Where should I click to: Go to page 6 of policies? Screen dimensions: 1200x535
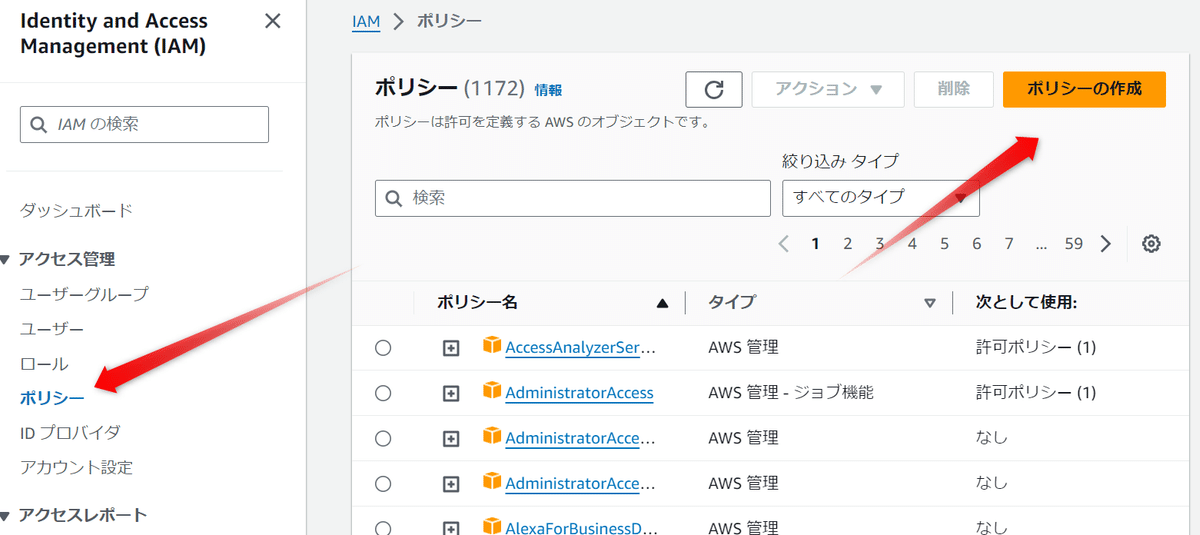click(977, 243)
